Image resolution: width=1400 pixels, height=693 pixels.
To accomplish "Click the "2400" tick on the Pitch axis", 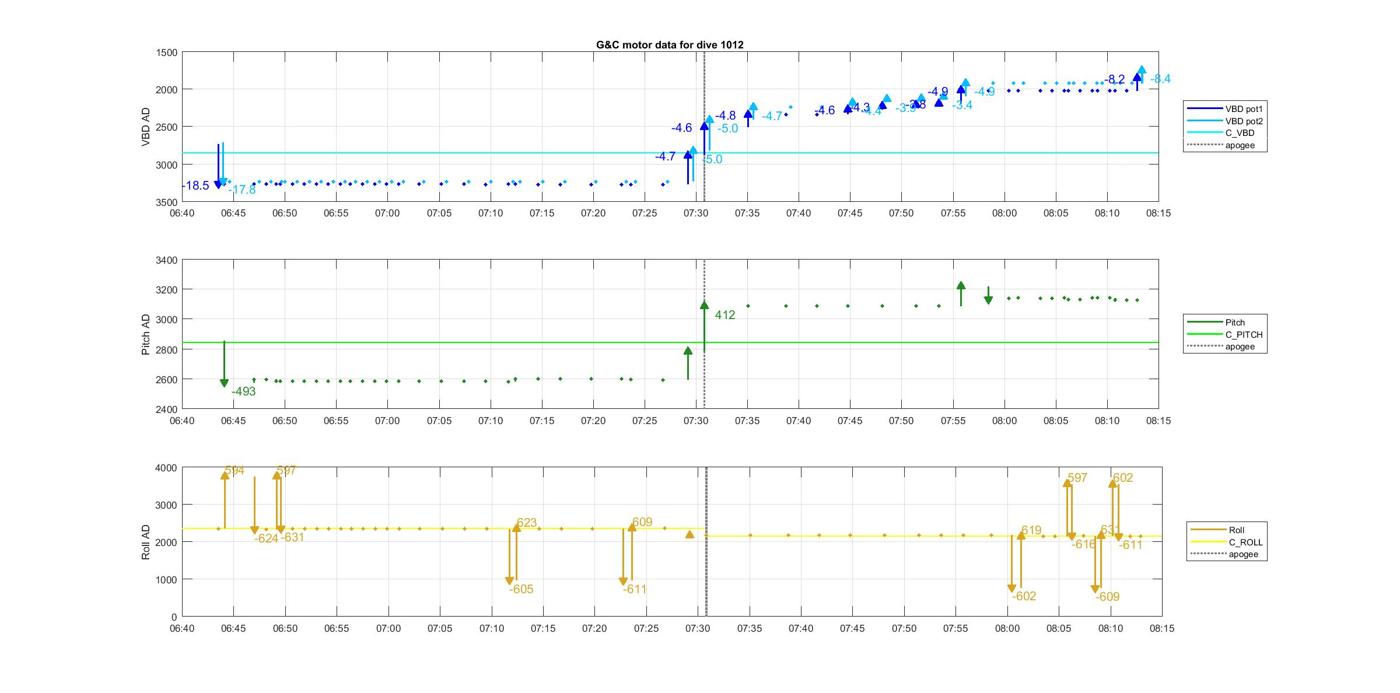I will (x=167, y=410).
